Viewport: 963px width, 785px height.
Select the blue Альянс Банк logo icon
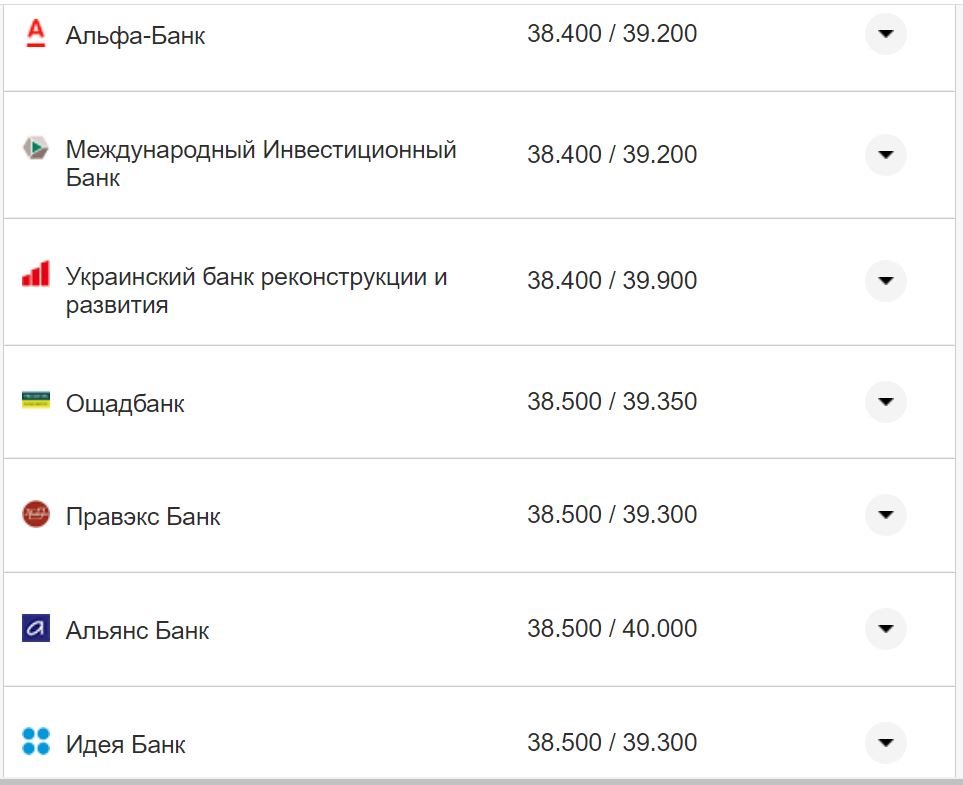click(36, 628)
